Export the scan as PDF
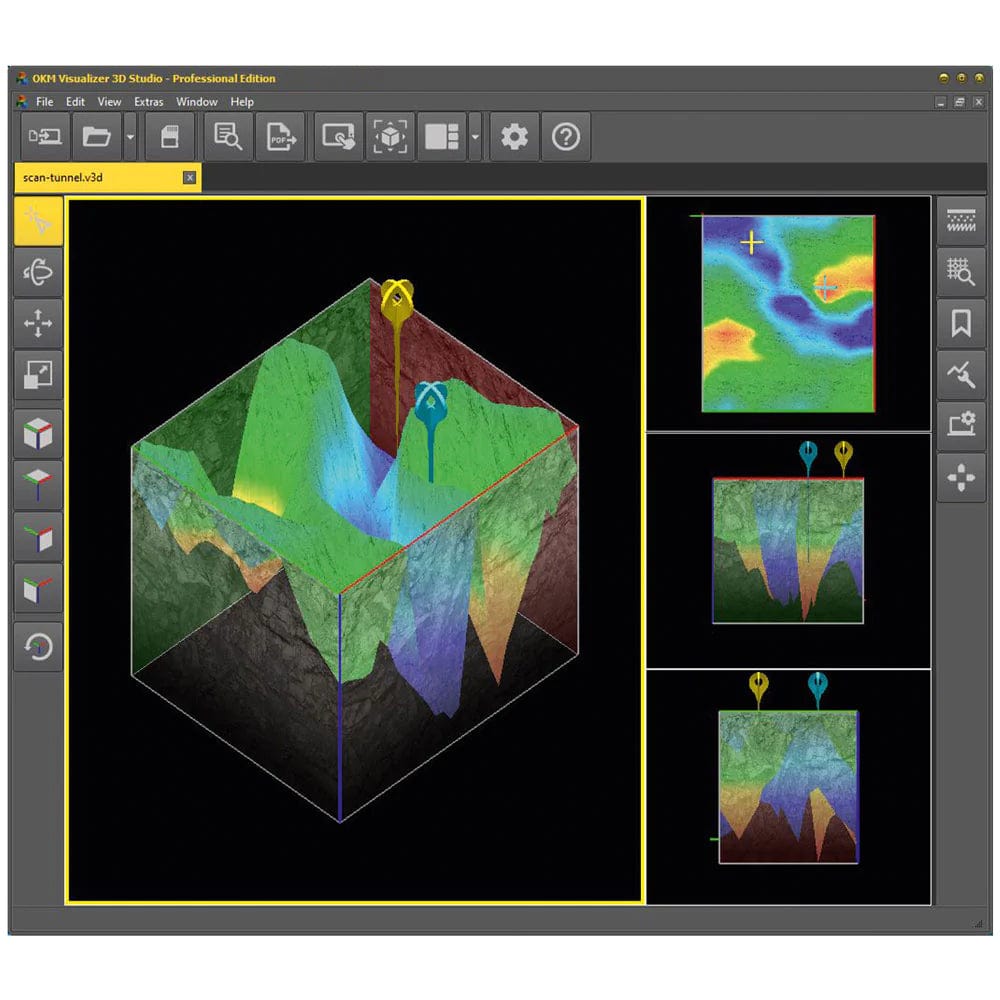Viewport: 1000px width, 1000px height. tap(280, 136)
